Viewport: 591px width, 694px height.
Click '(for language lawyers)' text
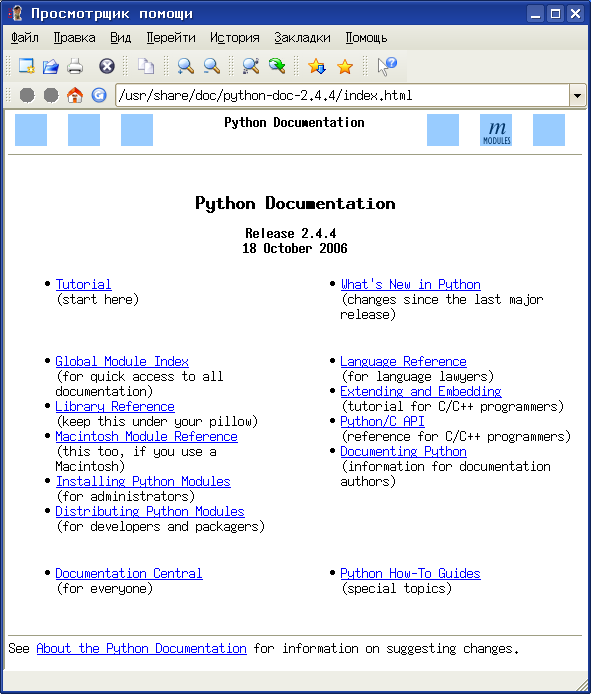pyautogui.click(x=417, y=377)
